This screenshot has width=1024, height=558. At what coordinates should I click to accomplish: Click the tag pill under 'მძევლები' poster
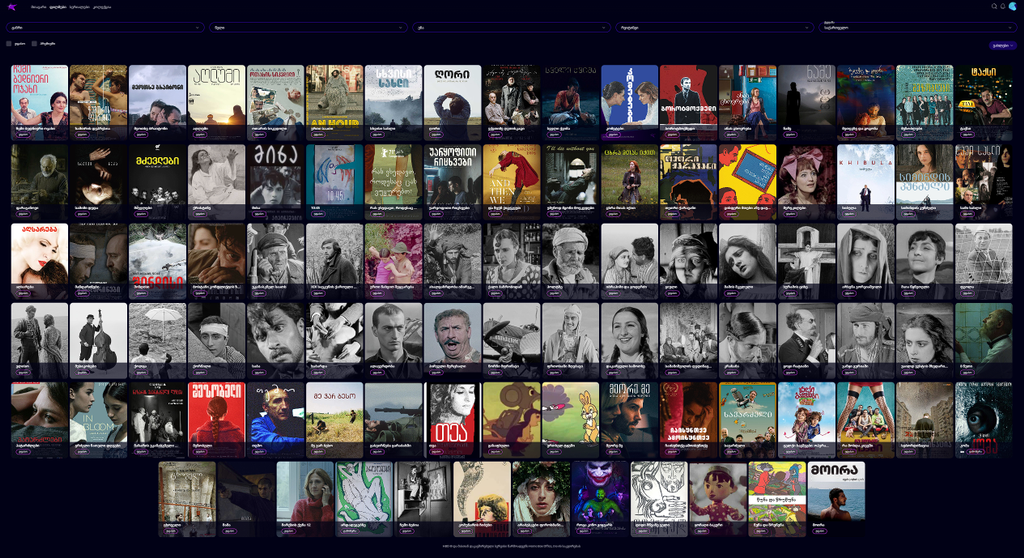pyautogui.click(x=141, y=214)
